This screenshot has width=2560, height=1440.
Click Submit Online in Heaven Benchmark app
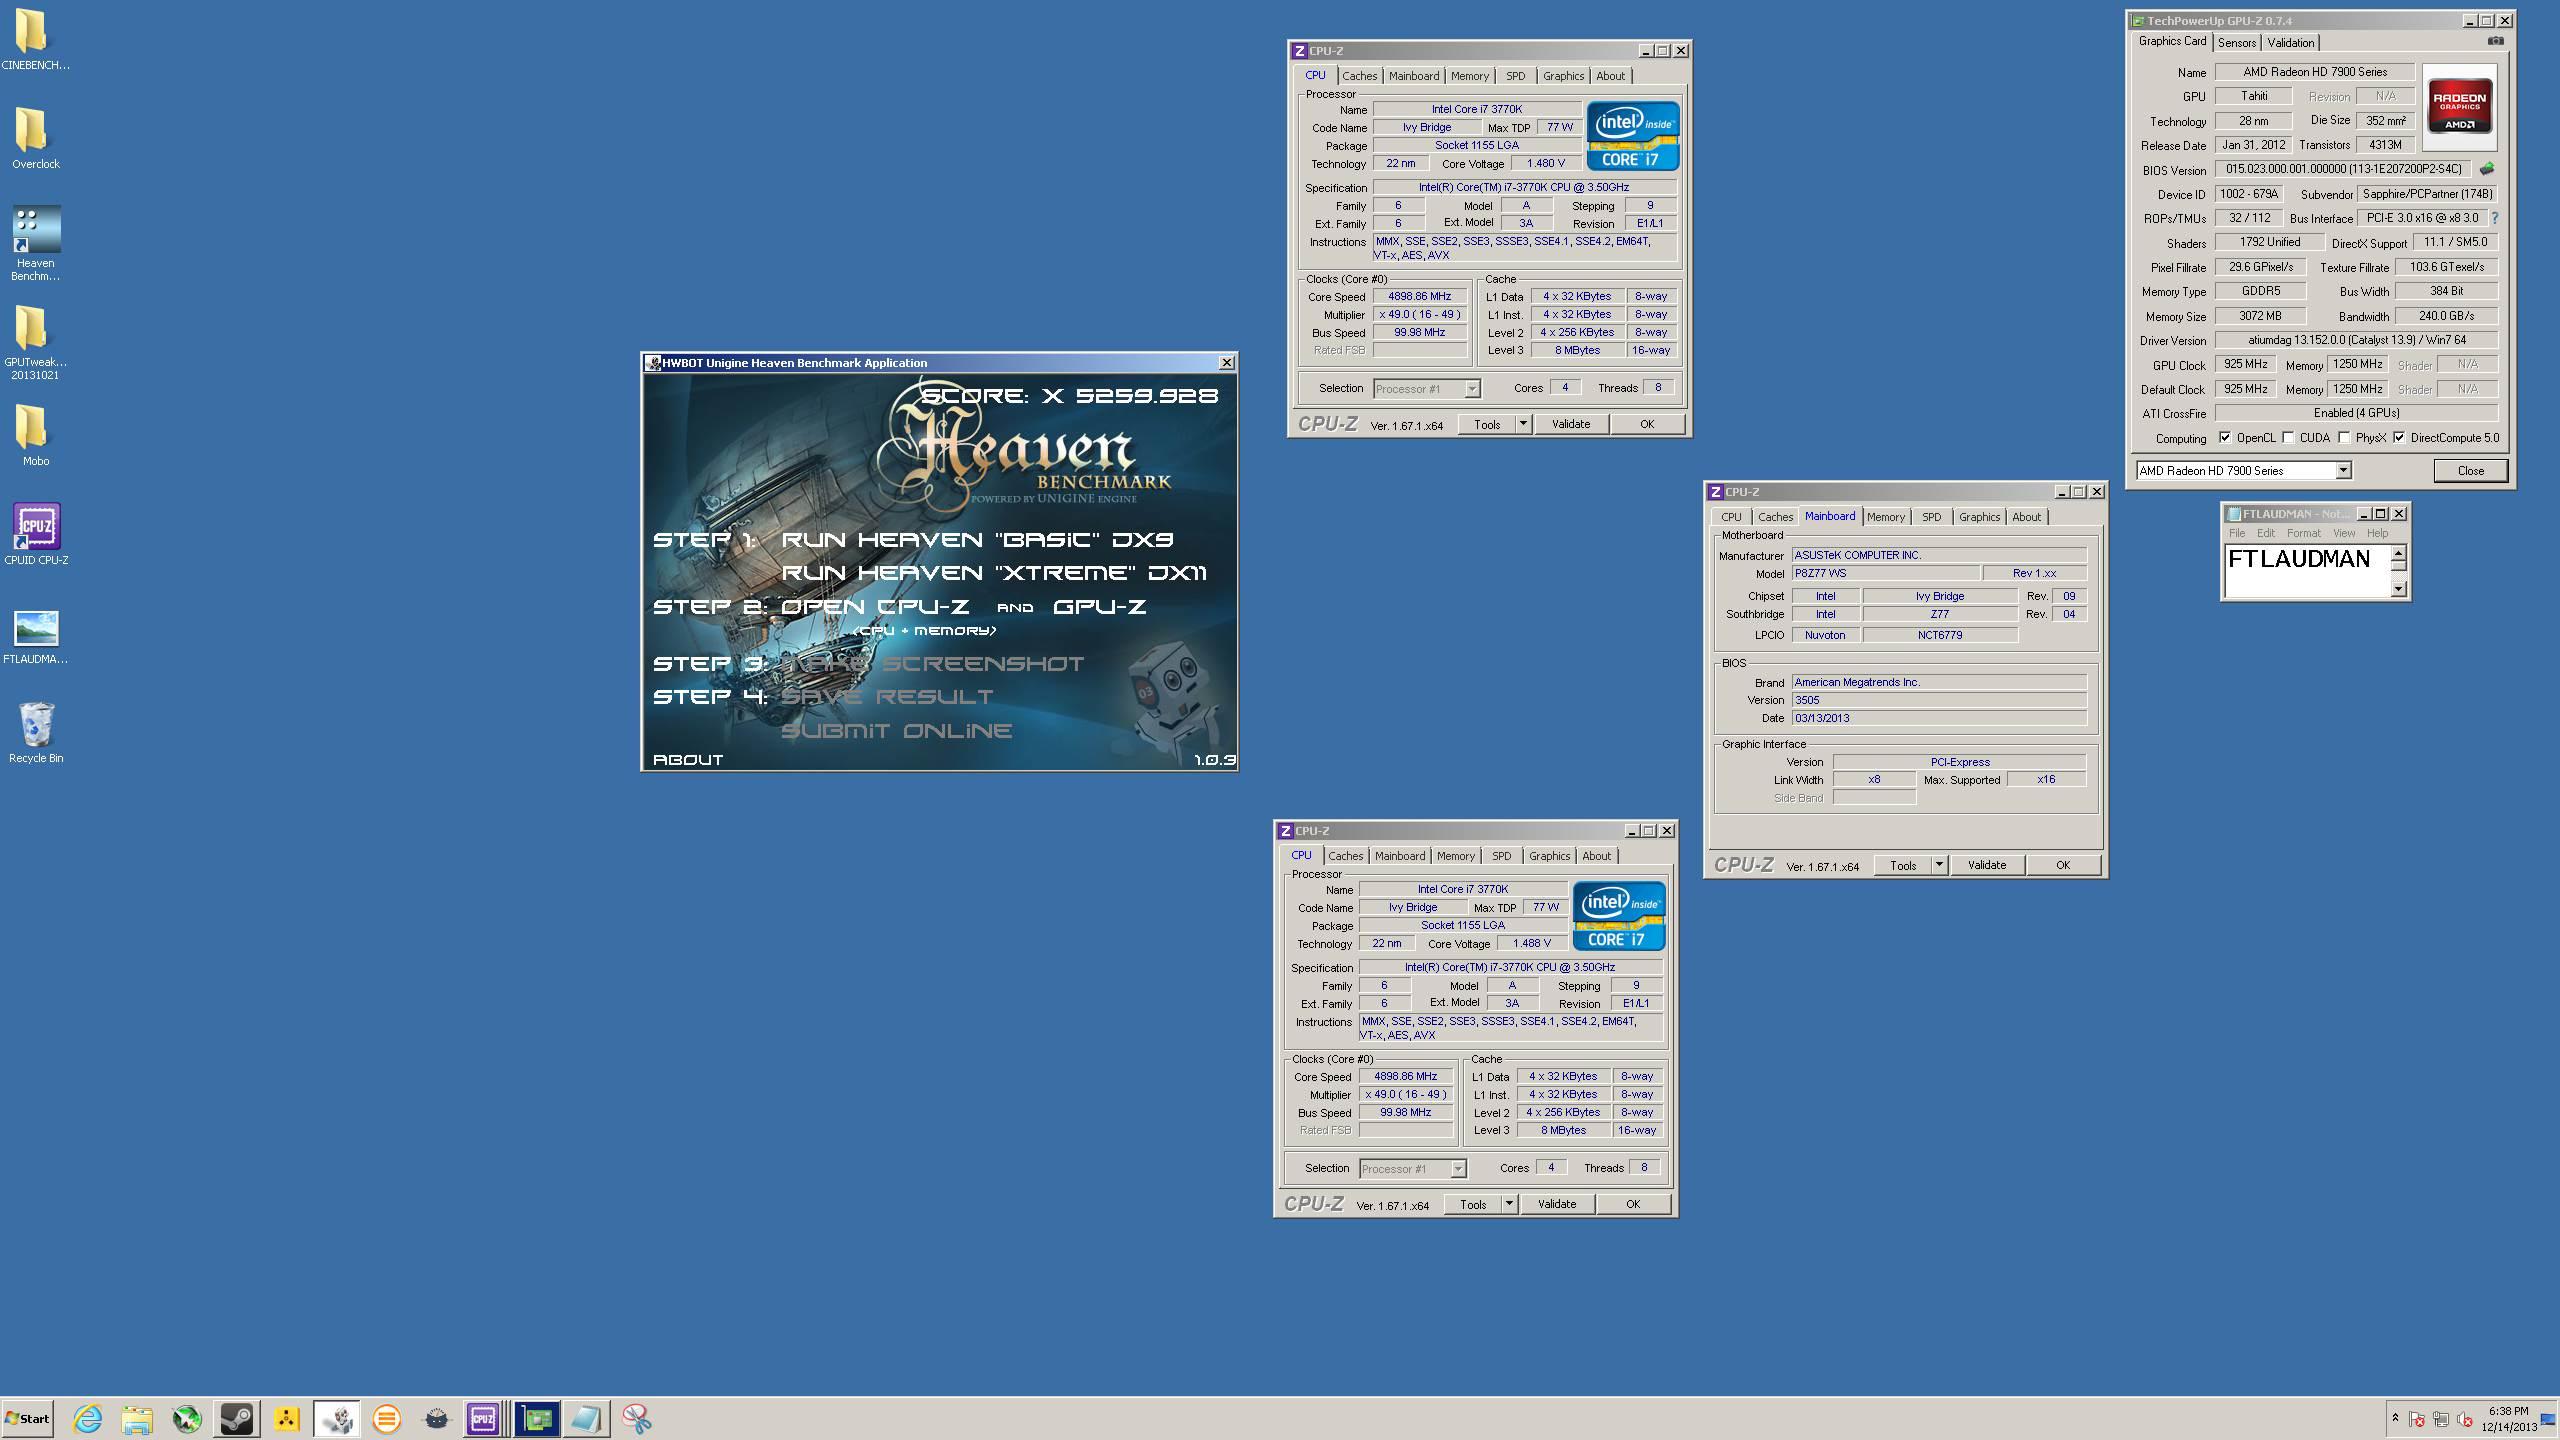(x=897, y=731)
